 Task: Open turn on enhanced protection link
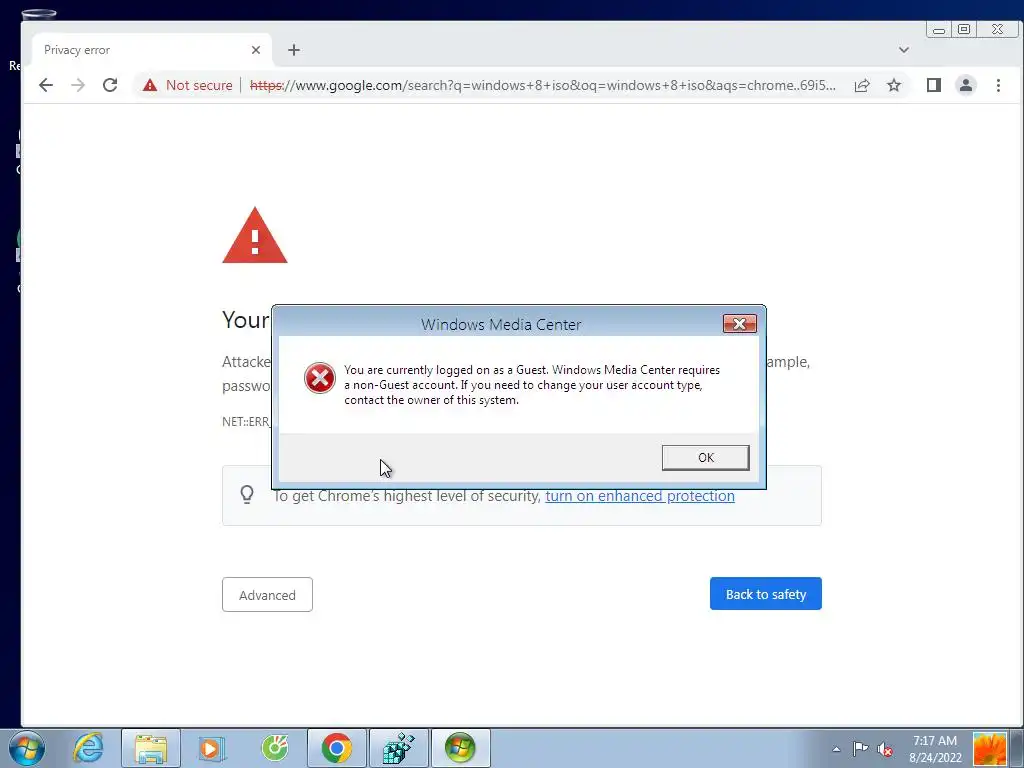[639, 496]
